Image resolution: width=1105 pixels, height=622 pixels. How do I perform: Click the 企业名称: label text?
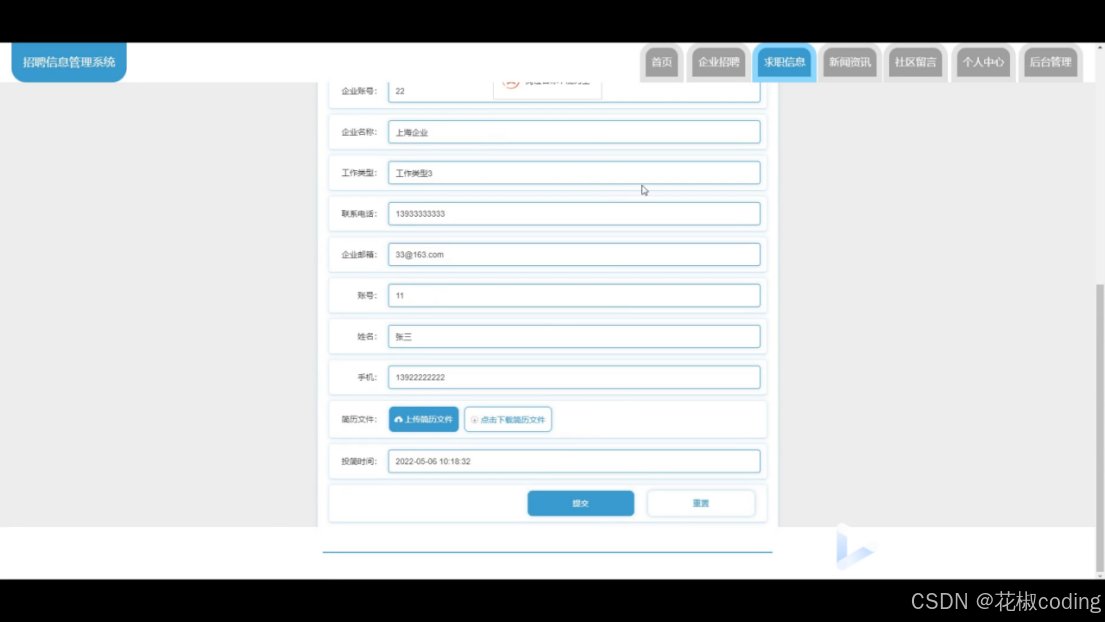click(359, 132)
